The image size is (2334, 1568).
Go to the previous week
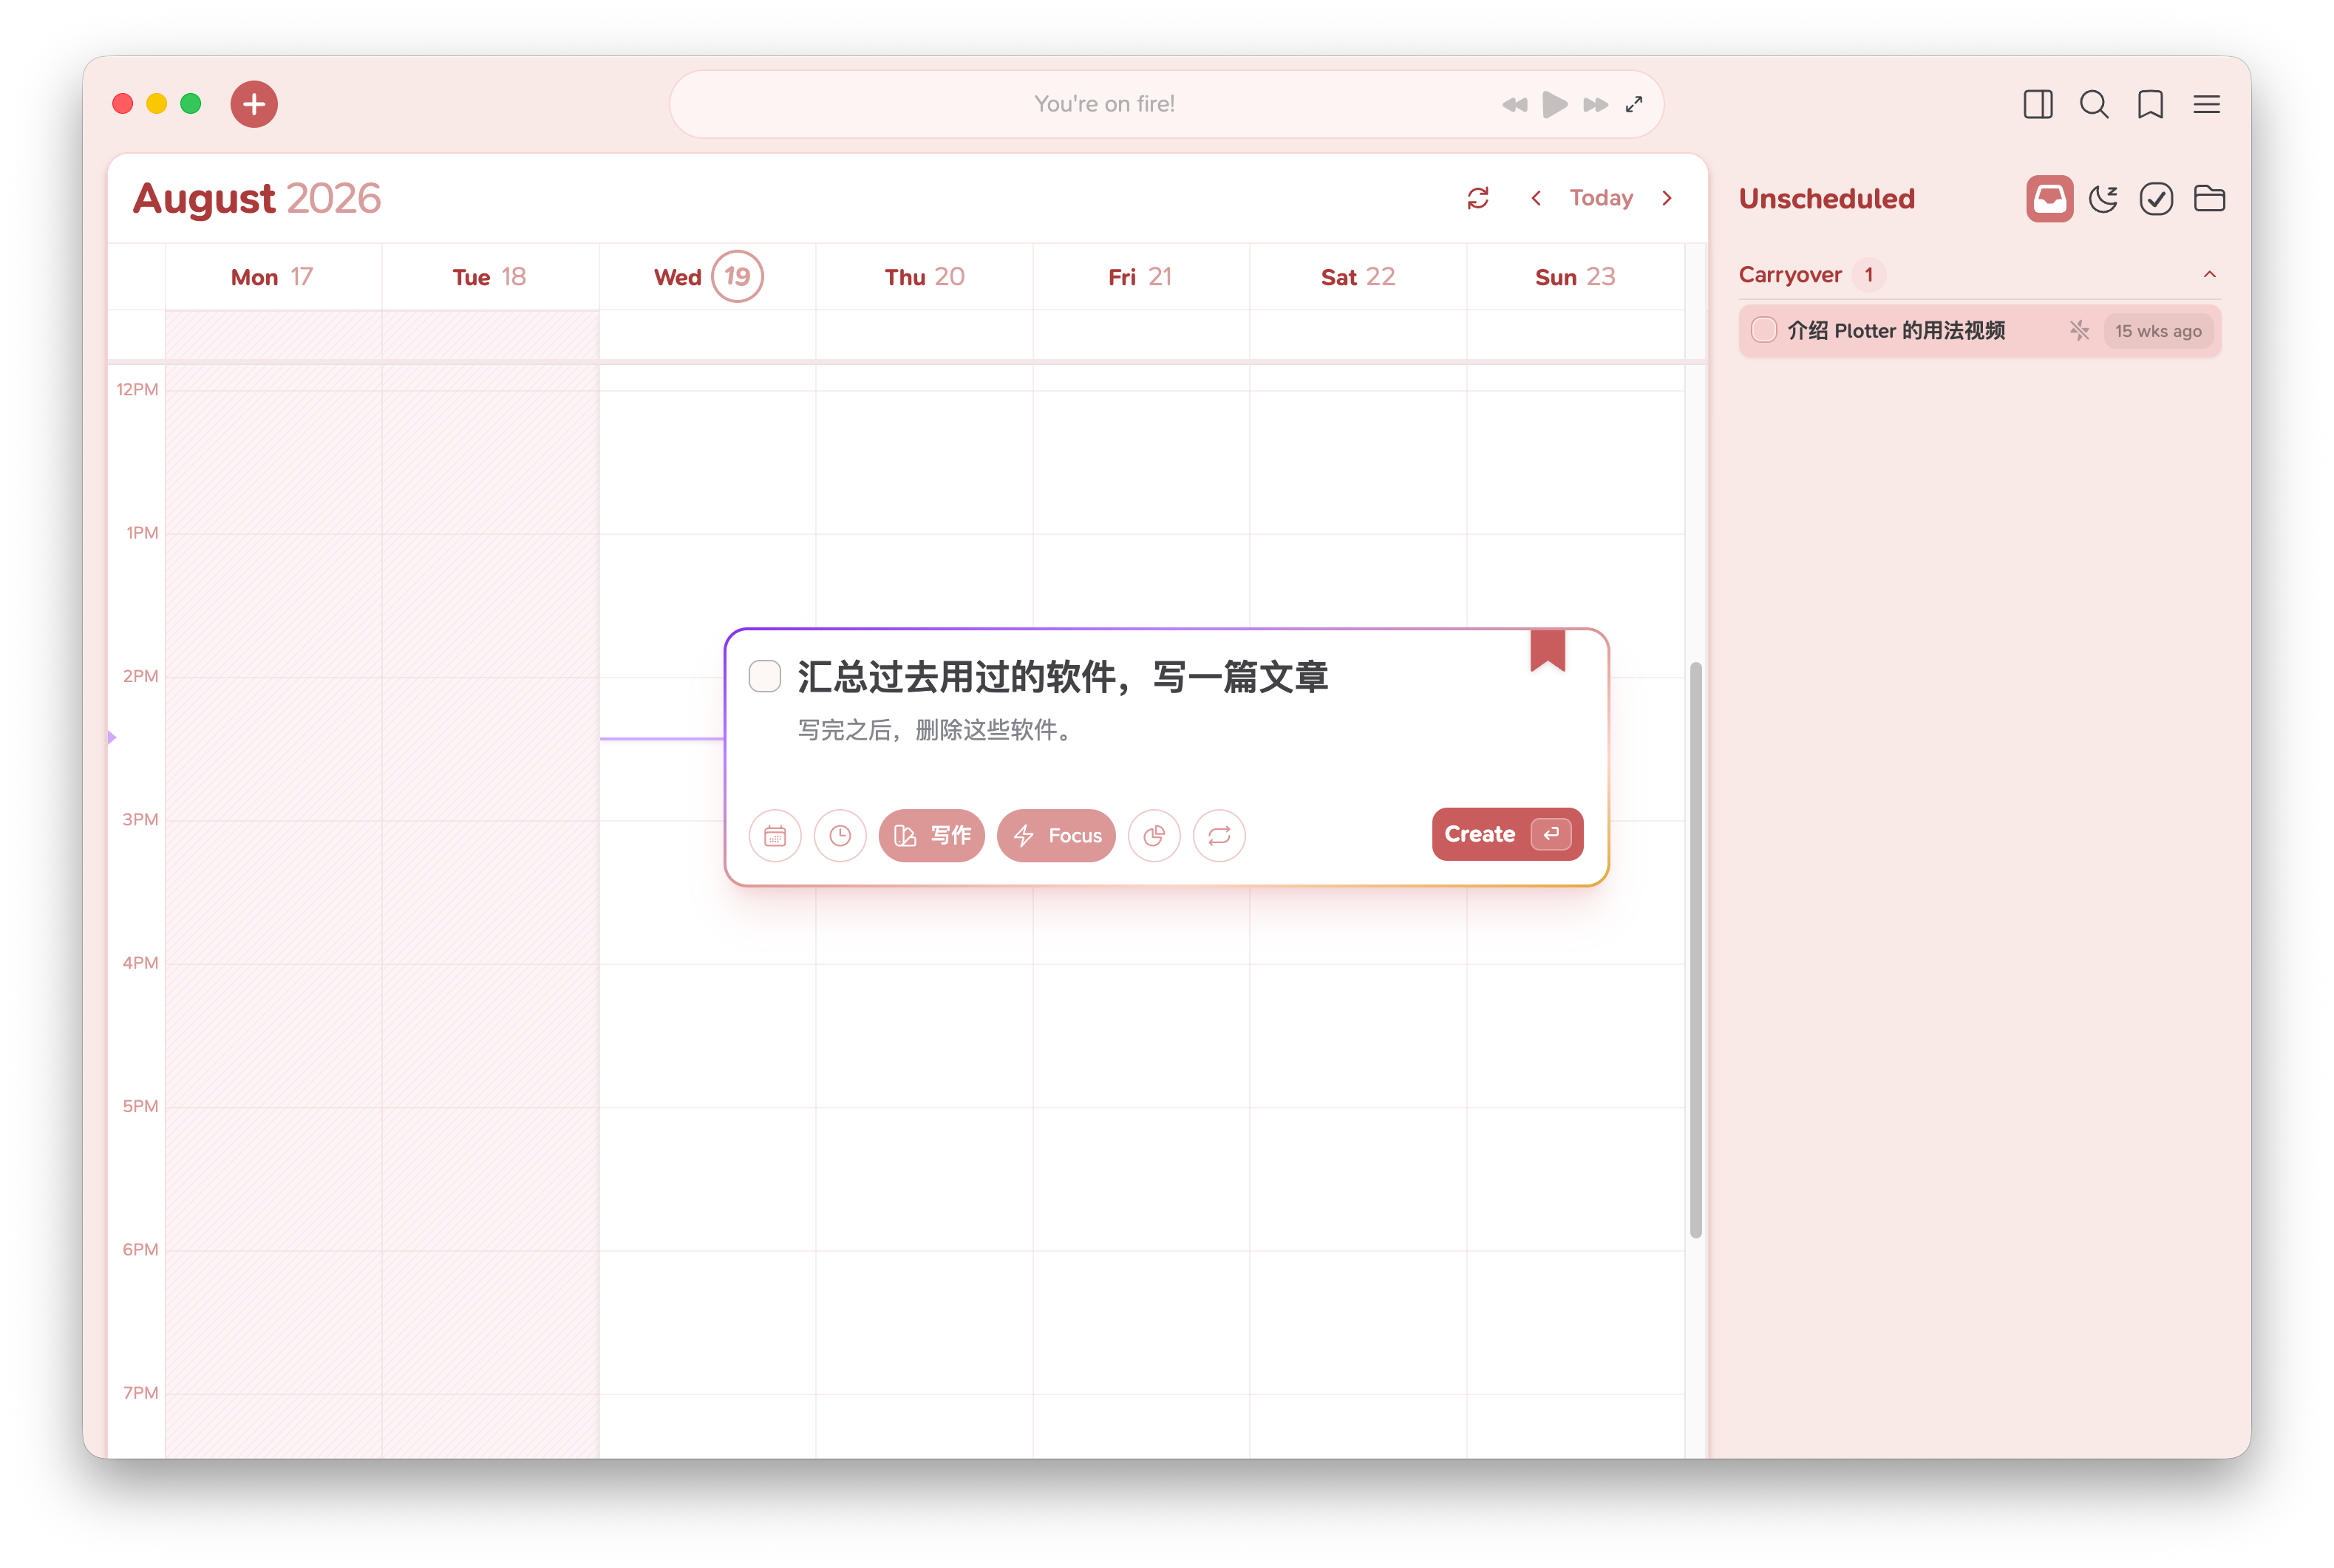point(1535,198)
